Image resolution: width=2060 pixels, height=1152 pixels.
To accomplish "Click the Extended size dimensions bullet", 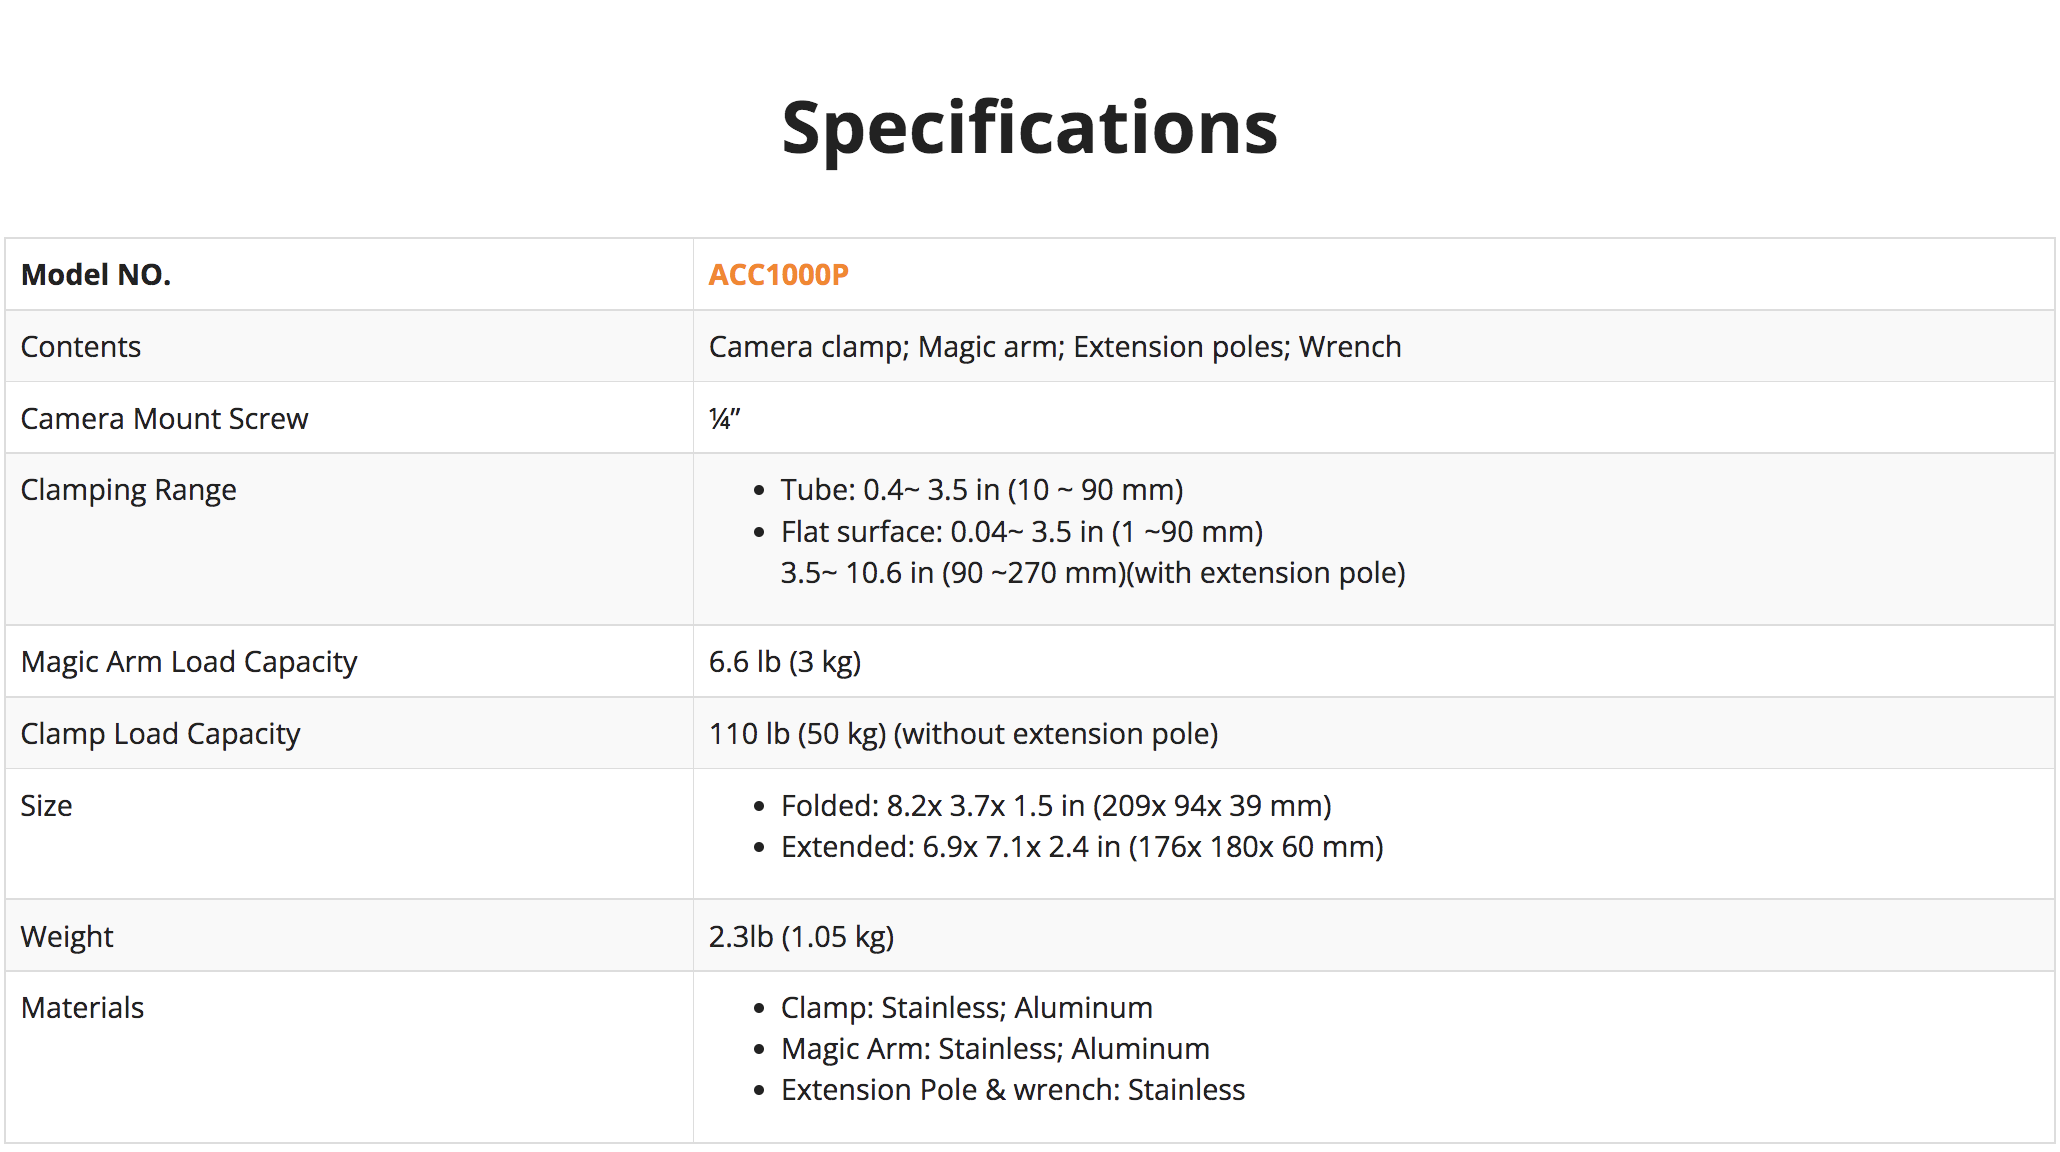I will 1081,847.
